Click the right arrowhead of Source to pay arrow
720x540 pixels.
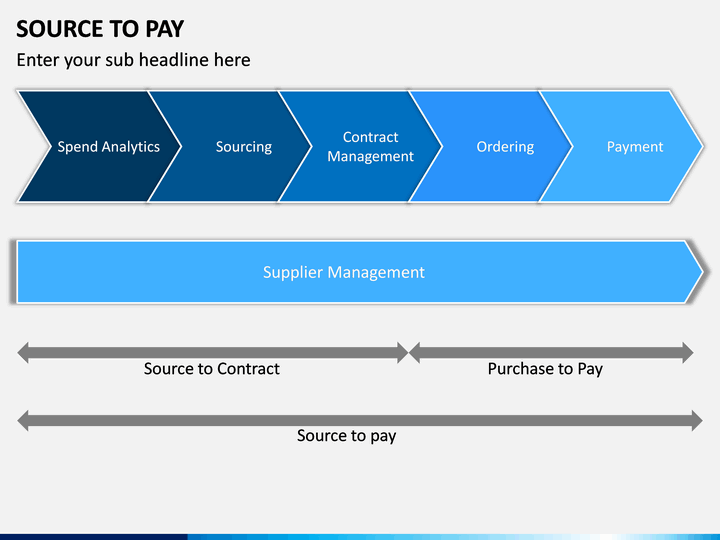tap(697, 421)
